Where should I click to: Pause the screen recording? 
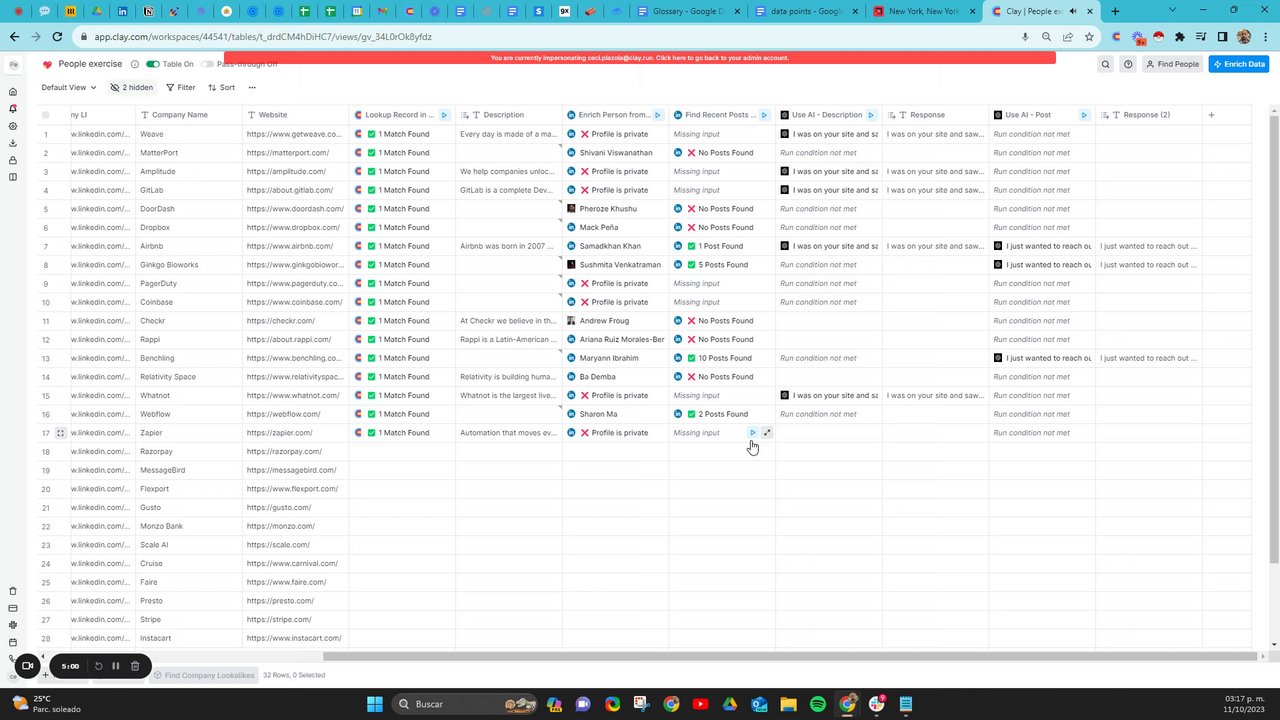(x=115, y=666)
